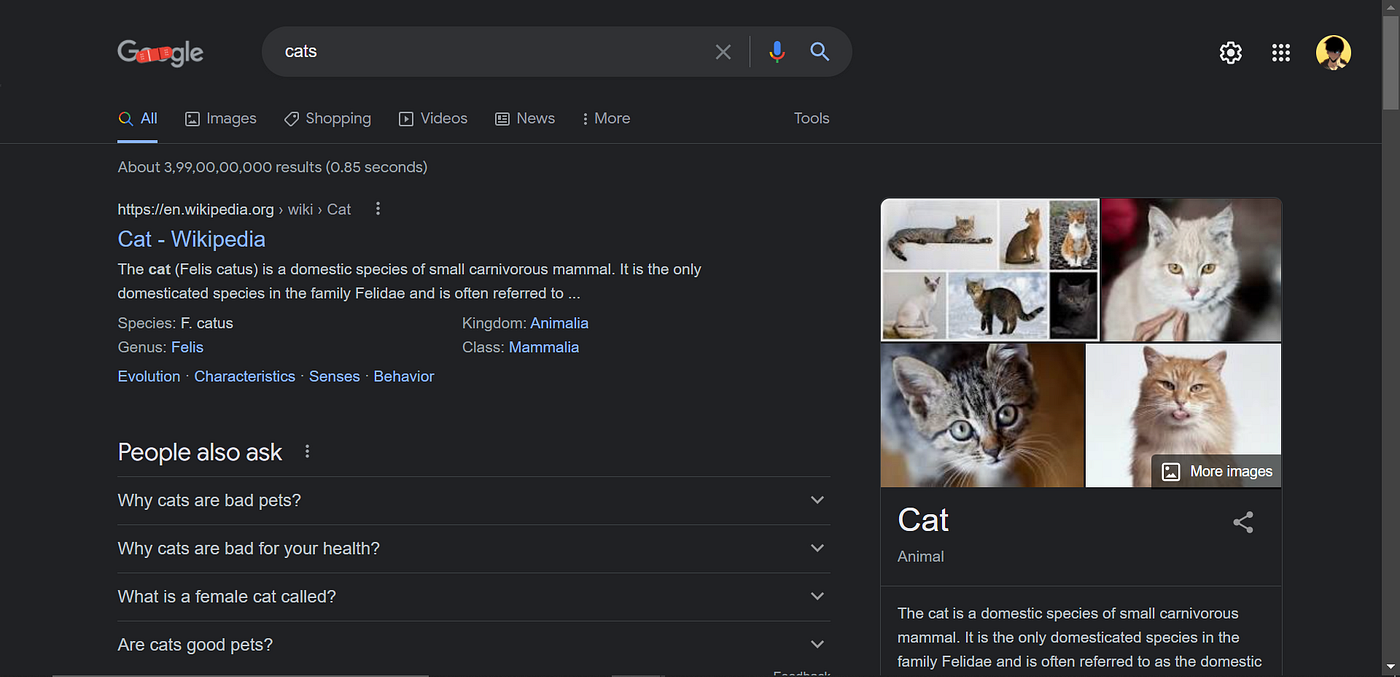The width and height of the screenshot is (1400, 677).
Task: Switch to the Images search tab
Action: tap(220, 118)
